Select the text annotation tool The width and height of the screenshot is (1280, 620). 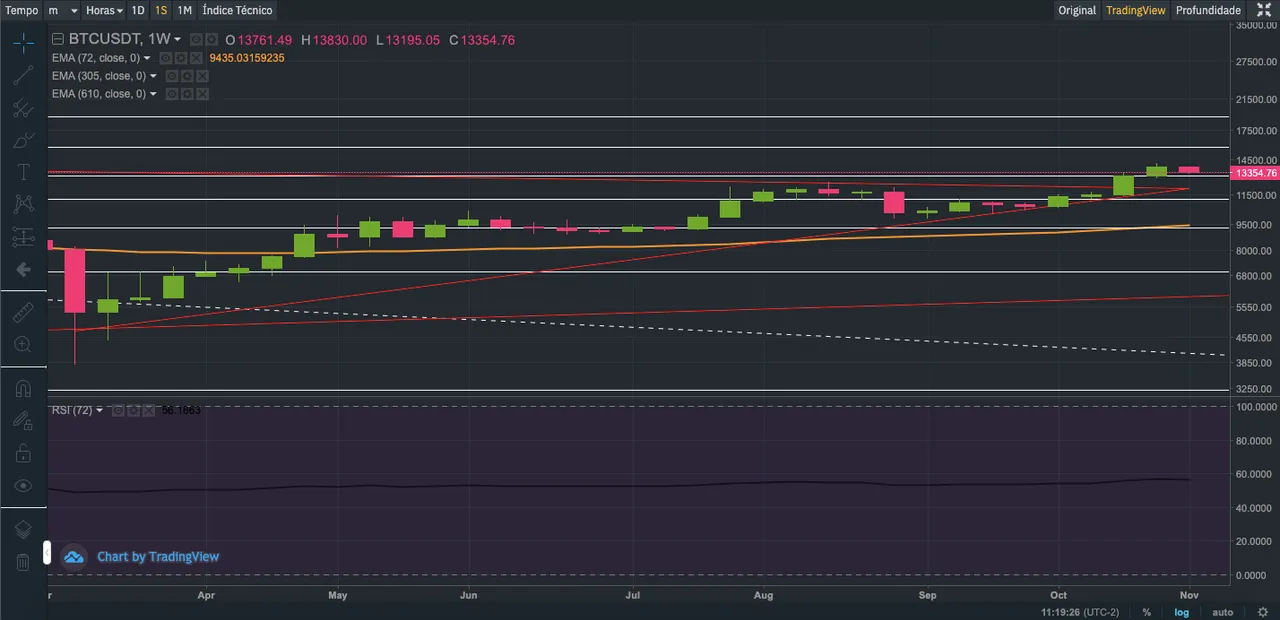click(23, 172)
